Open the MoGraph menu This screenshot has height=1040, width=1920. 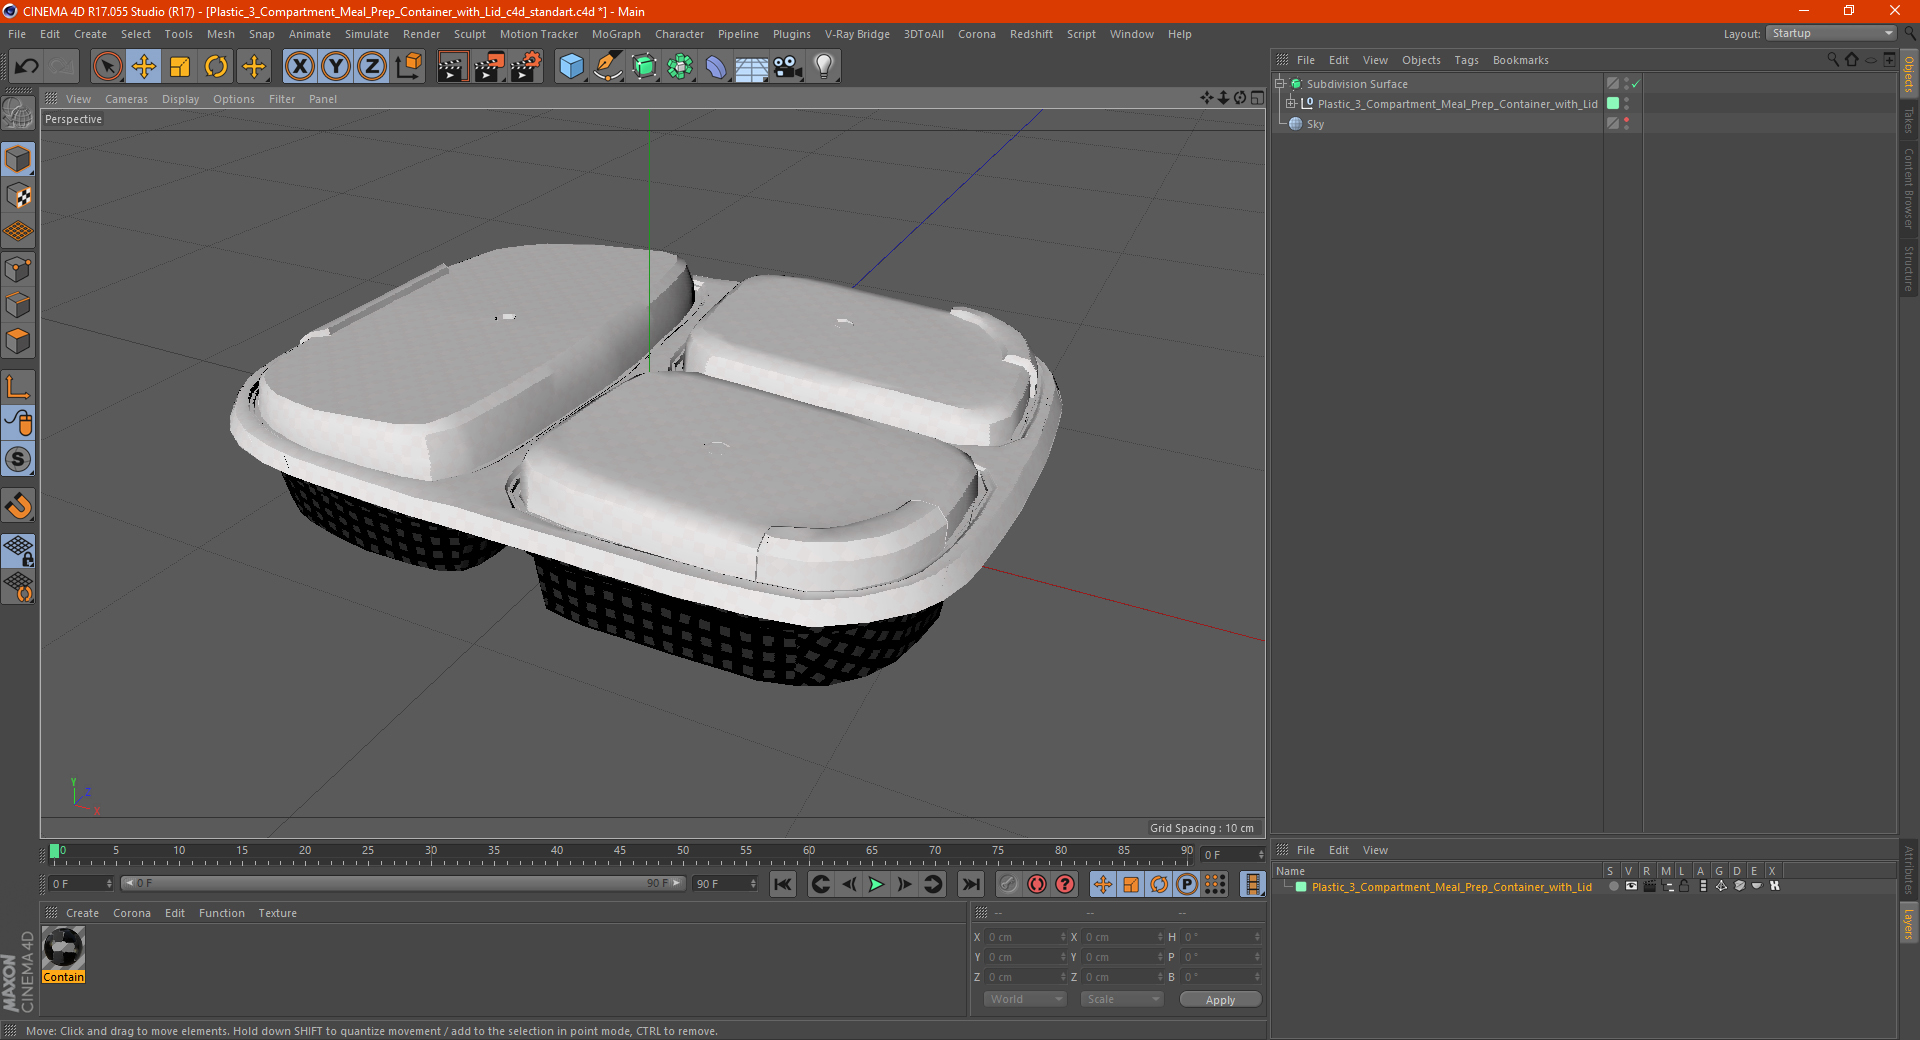coord(616,34)
